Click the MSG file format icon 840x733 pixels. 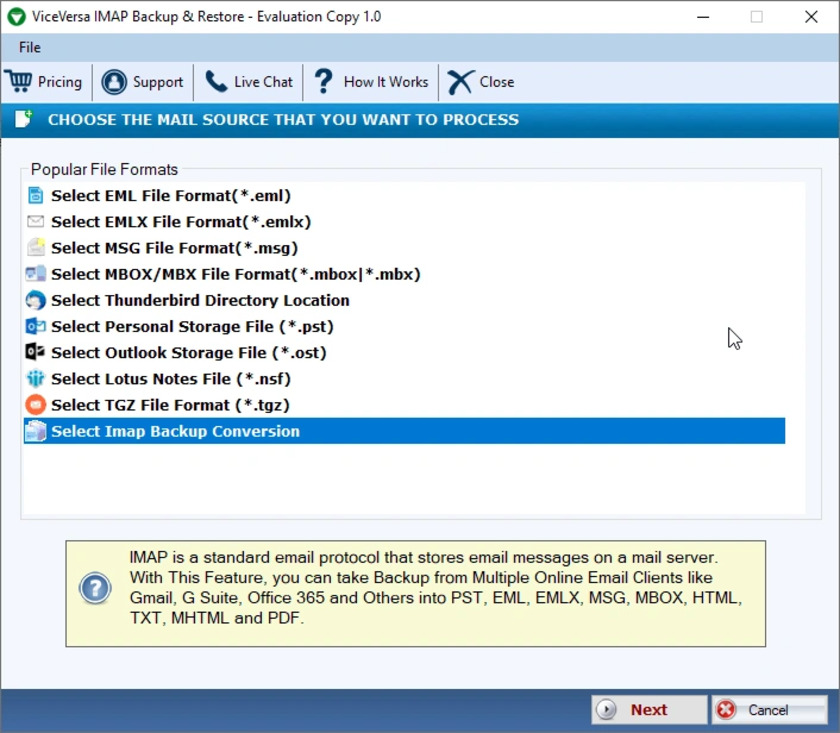(x=35, y=248)
